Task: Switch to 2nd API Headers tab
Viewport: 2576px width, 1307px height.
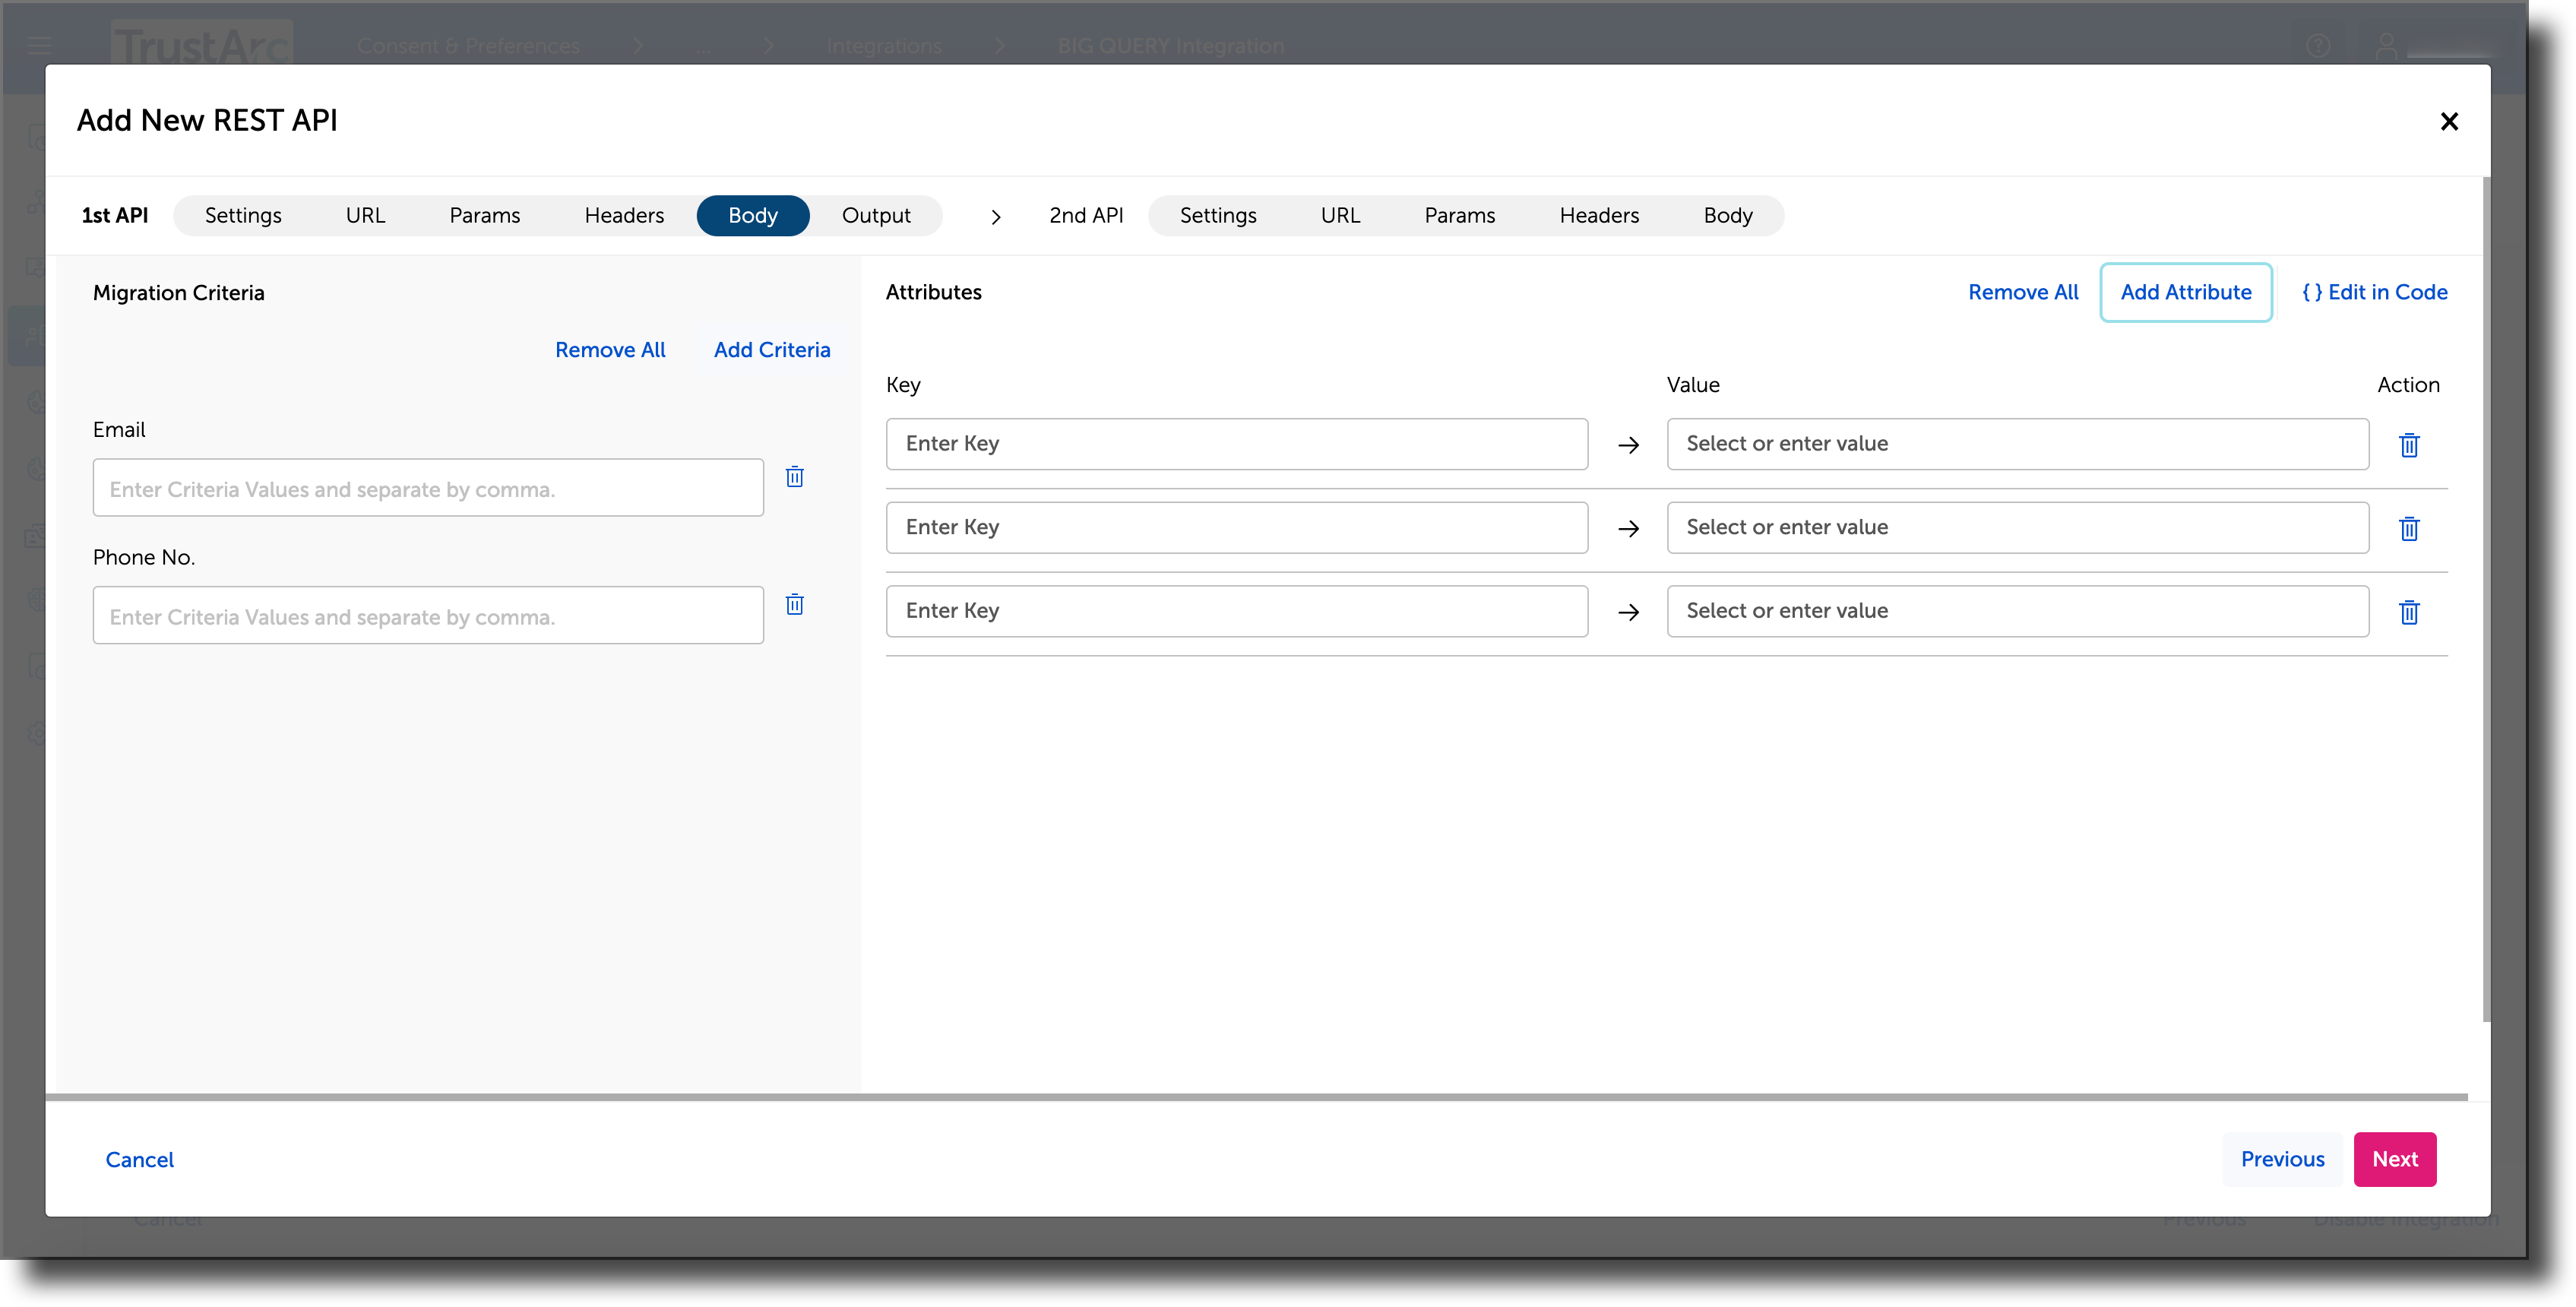Action: point(1599,216)
